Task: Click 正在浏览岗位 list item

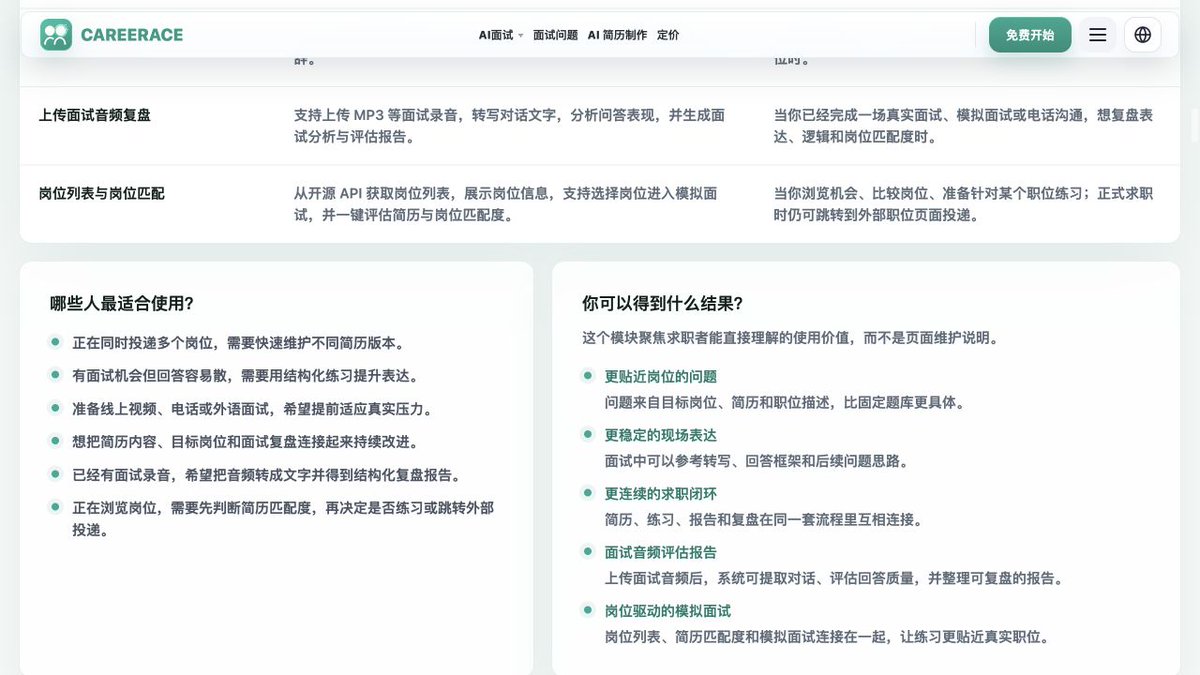Action: click(283, 519)
